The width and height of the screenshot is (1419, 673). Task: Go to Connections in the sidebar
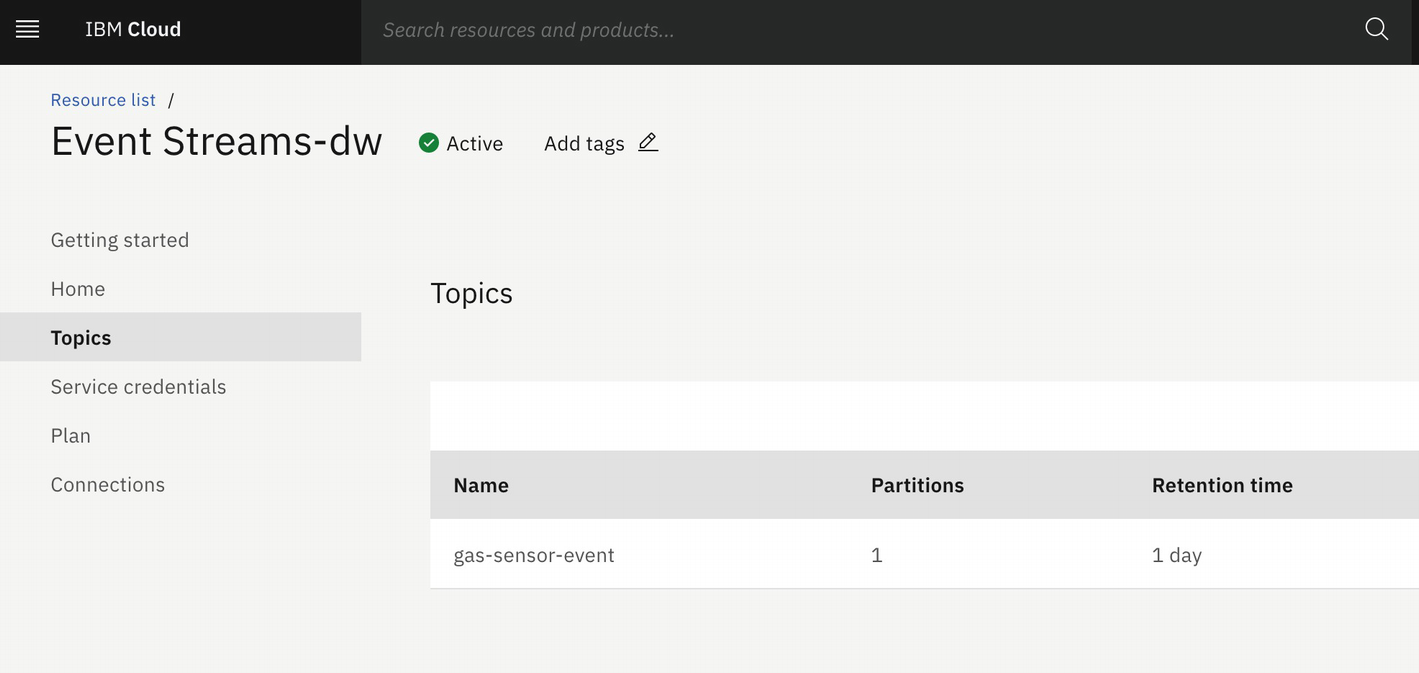tap(108, 485)
